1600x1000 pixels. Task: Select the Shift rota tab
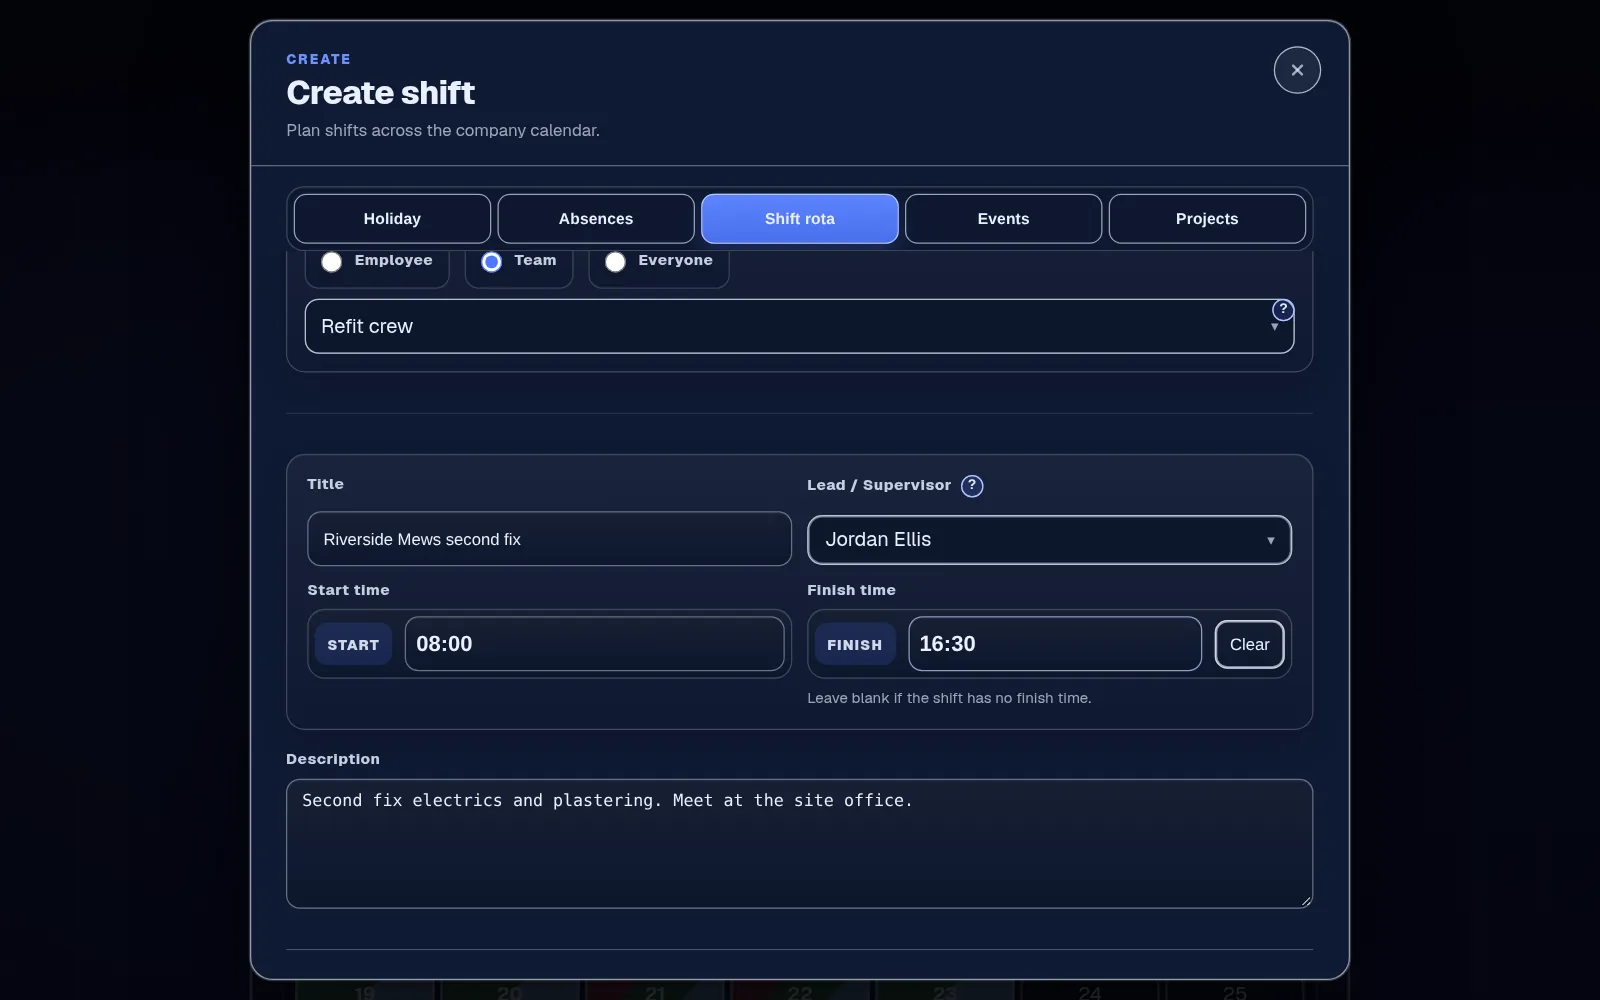[x=800, y=219]
